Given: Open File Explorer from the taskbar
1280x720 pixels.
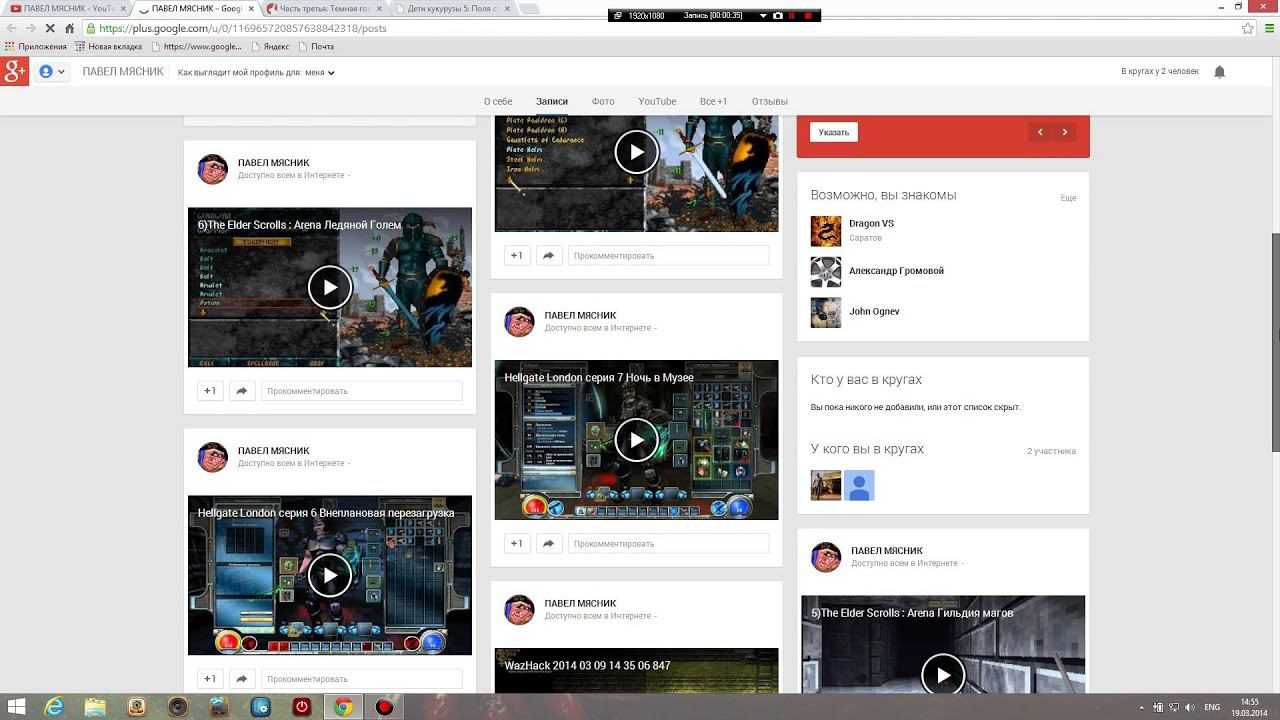Looking at the screenshot, I should tap(95, 707).
